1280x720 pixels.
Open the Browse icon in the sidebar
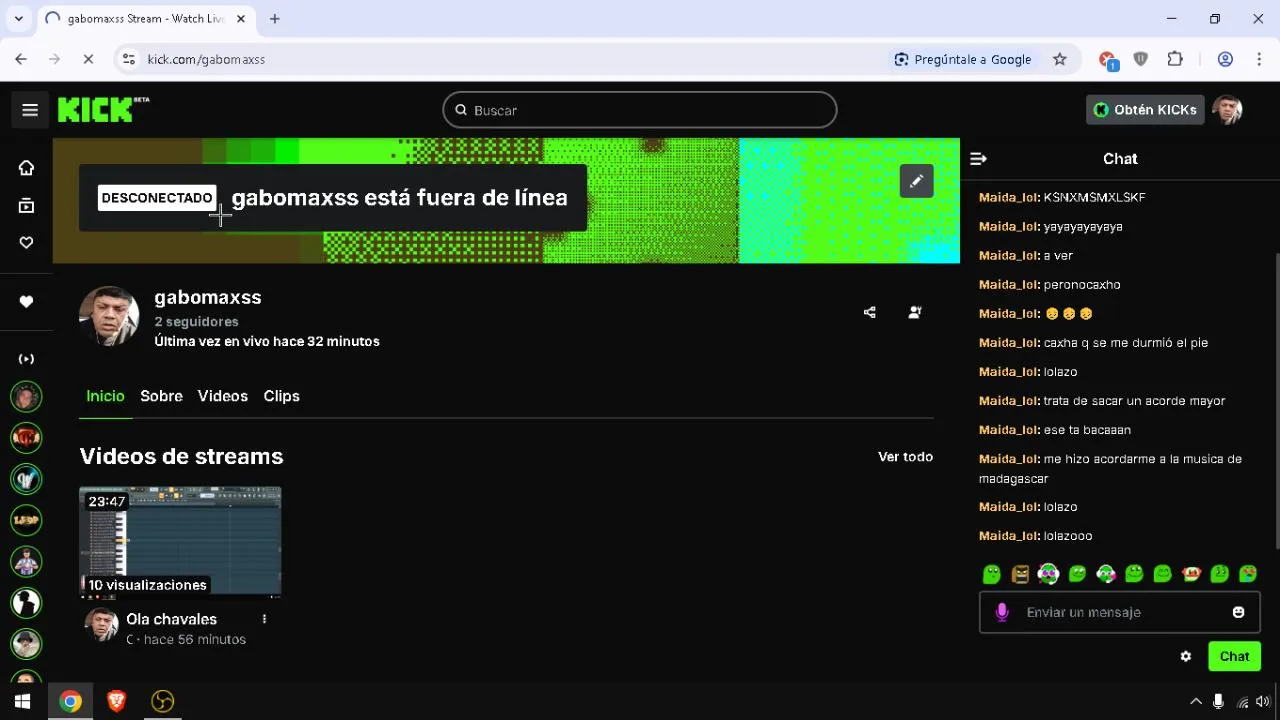point(26,206)
